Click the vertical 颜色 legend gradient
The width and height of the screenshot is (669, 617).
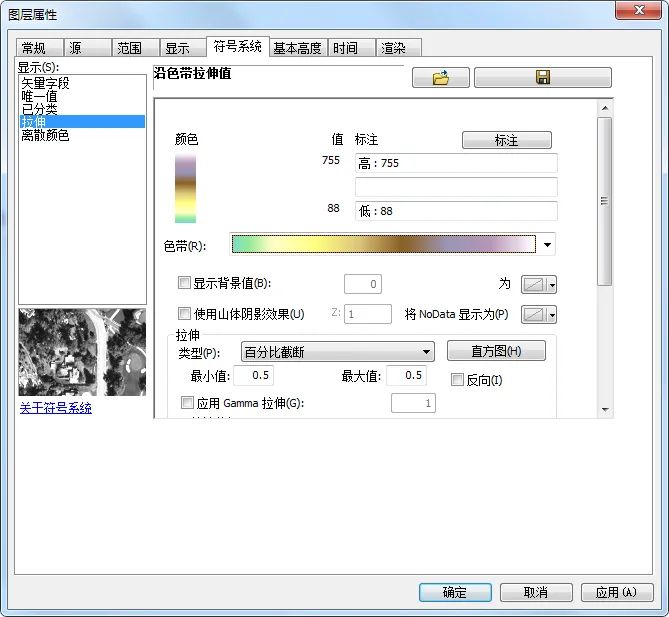point(185,189)
